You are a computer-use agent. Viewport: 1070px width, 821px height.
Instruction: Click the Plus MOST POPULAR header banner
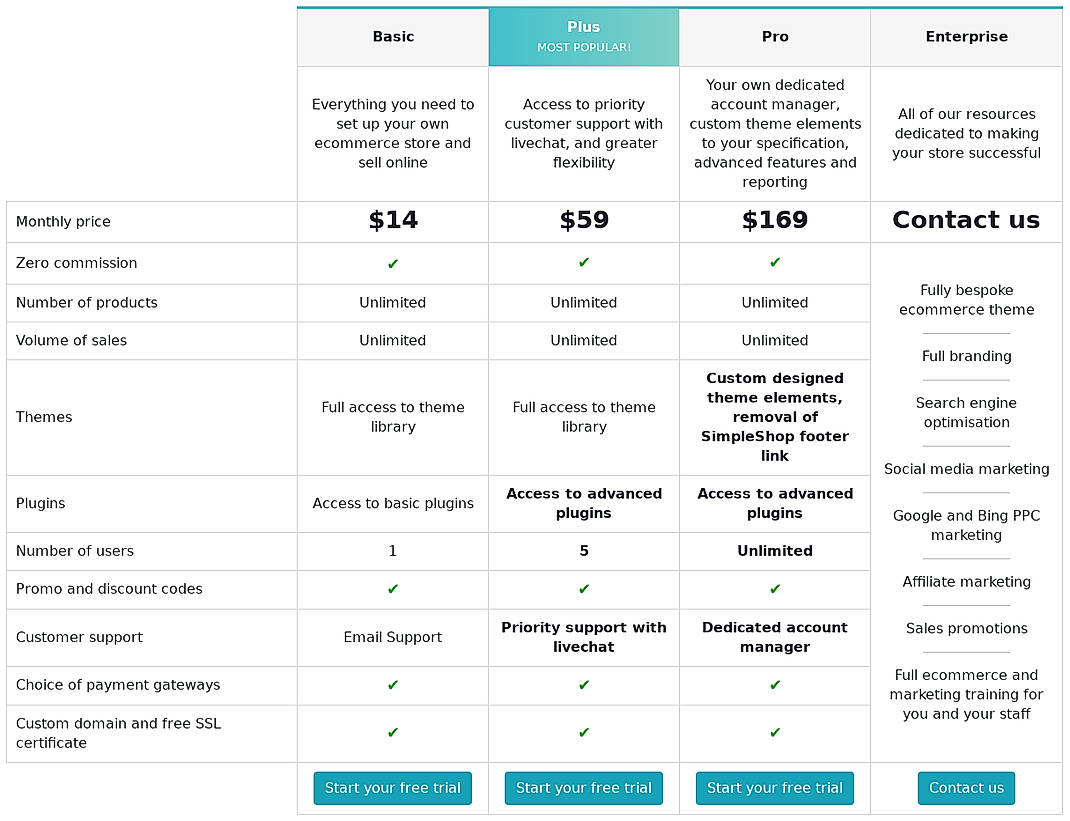583,36
